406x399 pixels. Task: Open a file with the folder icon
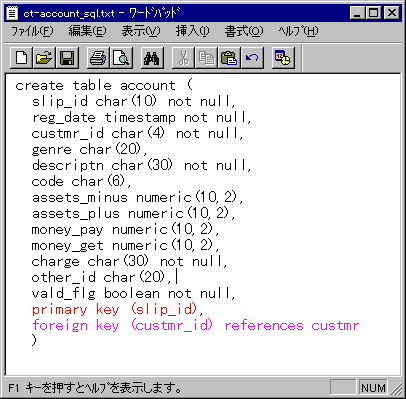tap(44, 58)
